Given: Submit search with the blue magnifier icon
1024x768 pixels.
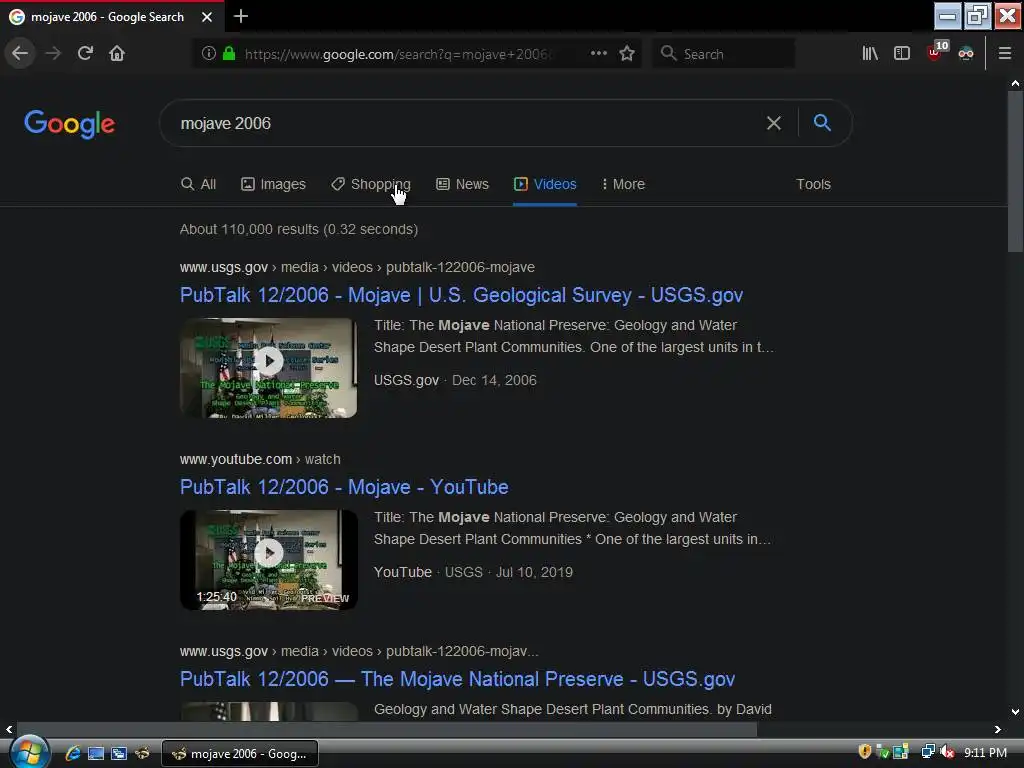Looking at the screenshot, I should coord(822,123).
